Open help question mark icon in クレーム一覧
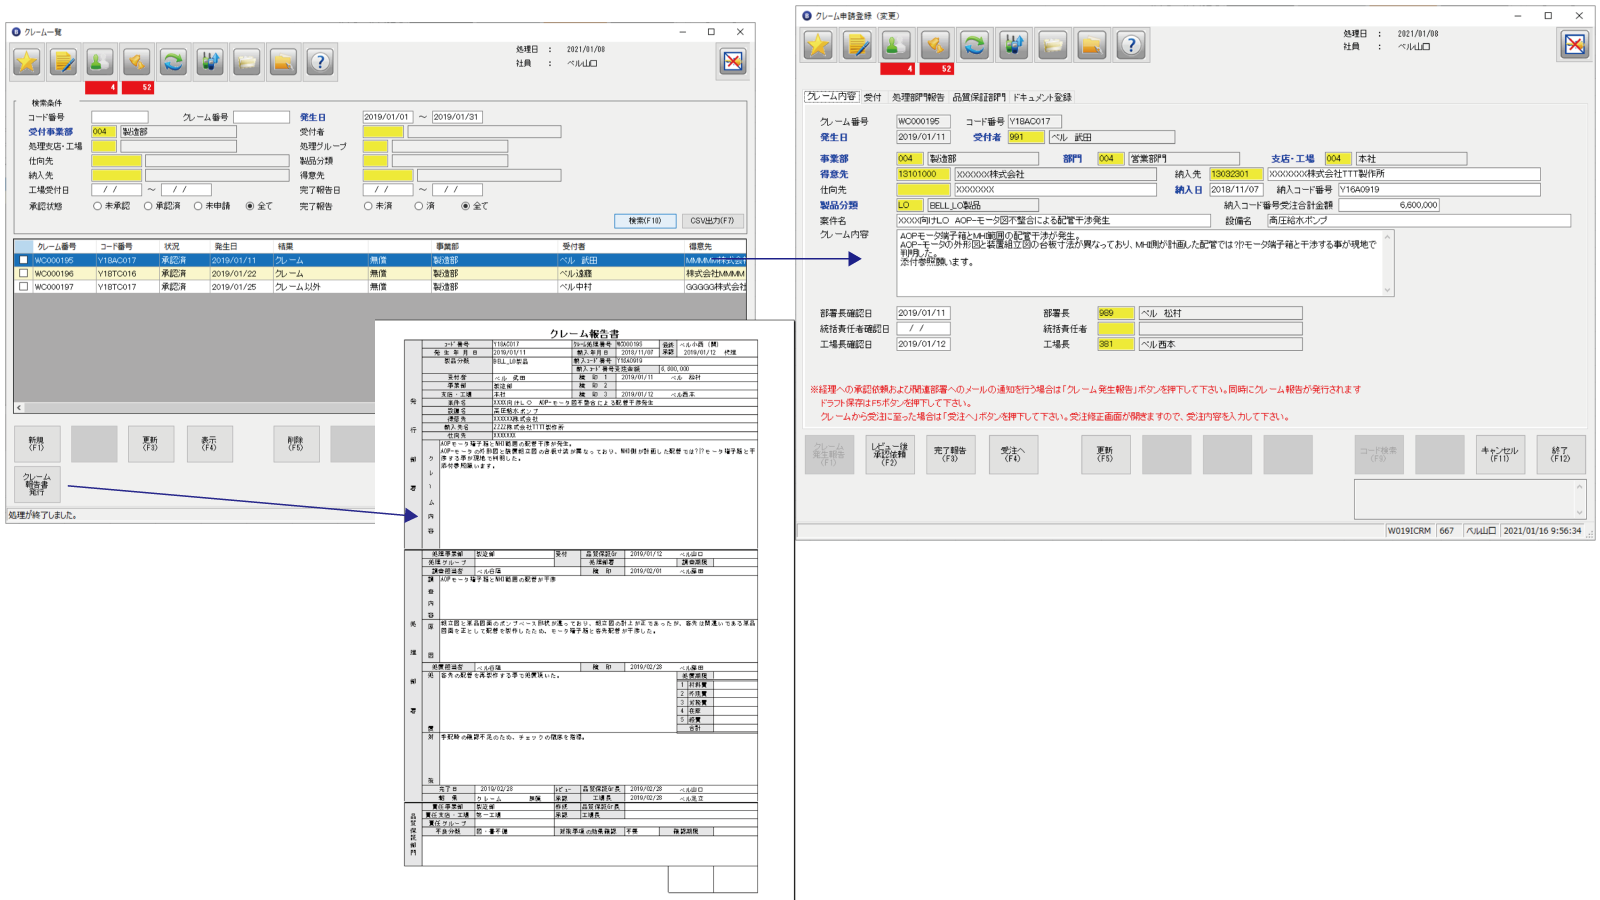 pyautogui.click(x=320, y=62)
